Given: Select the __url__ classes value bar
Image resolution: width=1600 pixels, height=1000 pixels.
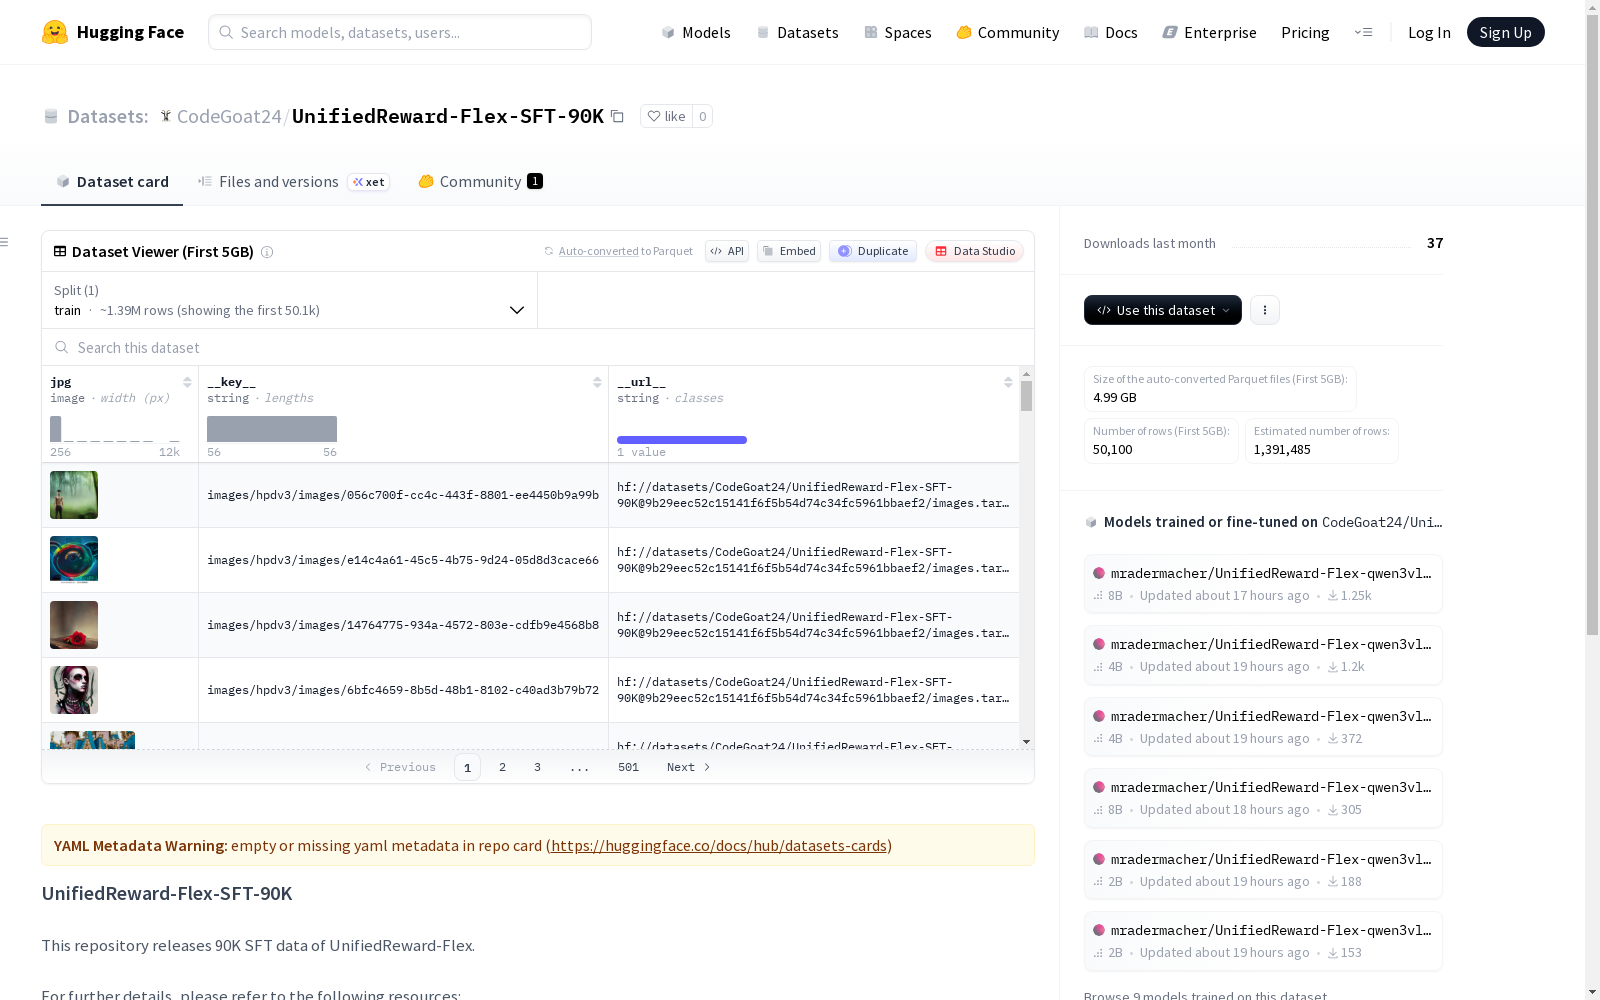Looking at the screenshot, I should coord(682,440).
